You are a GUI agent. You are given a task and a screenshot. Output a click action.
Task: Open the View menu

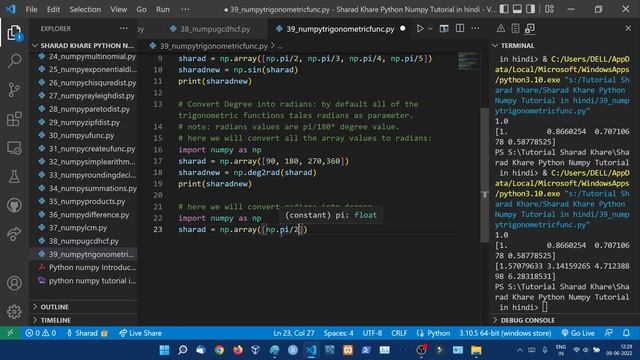[x=118, y=9]
